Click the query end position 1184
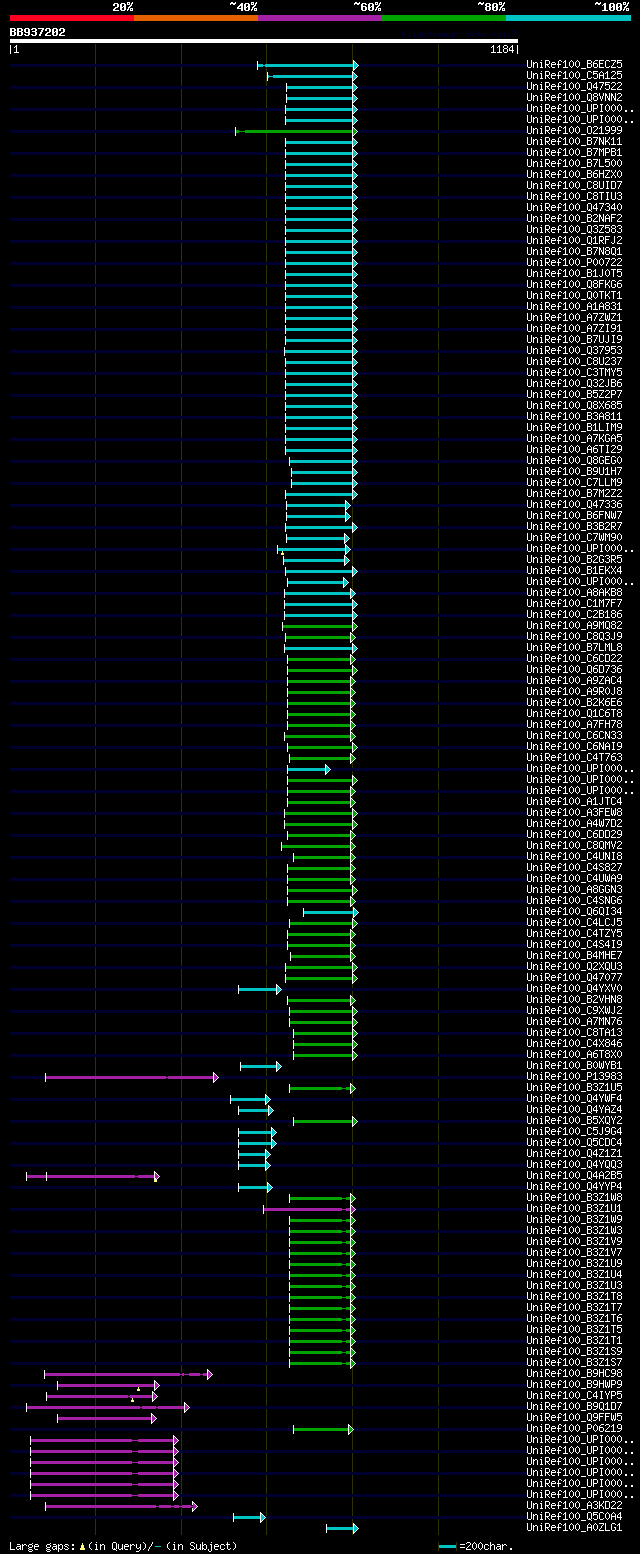 tap(503, 49)
